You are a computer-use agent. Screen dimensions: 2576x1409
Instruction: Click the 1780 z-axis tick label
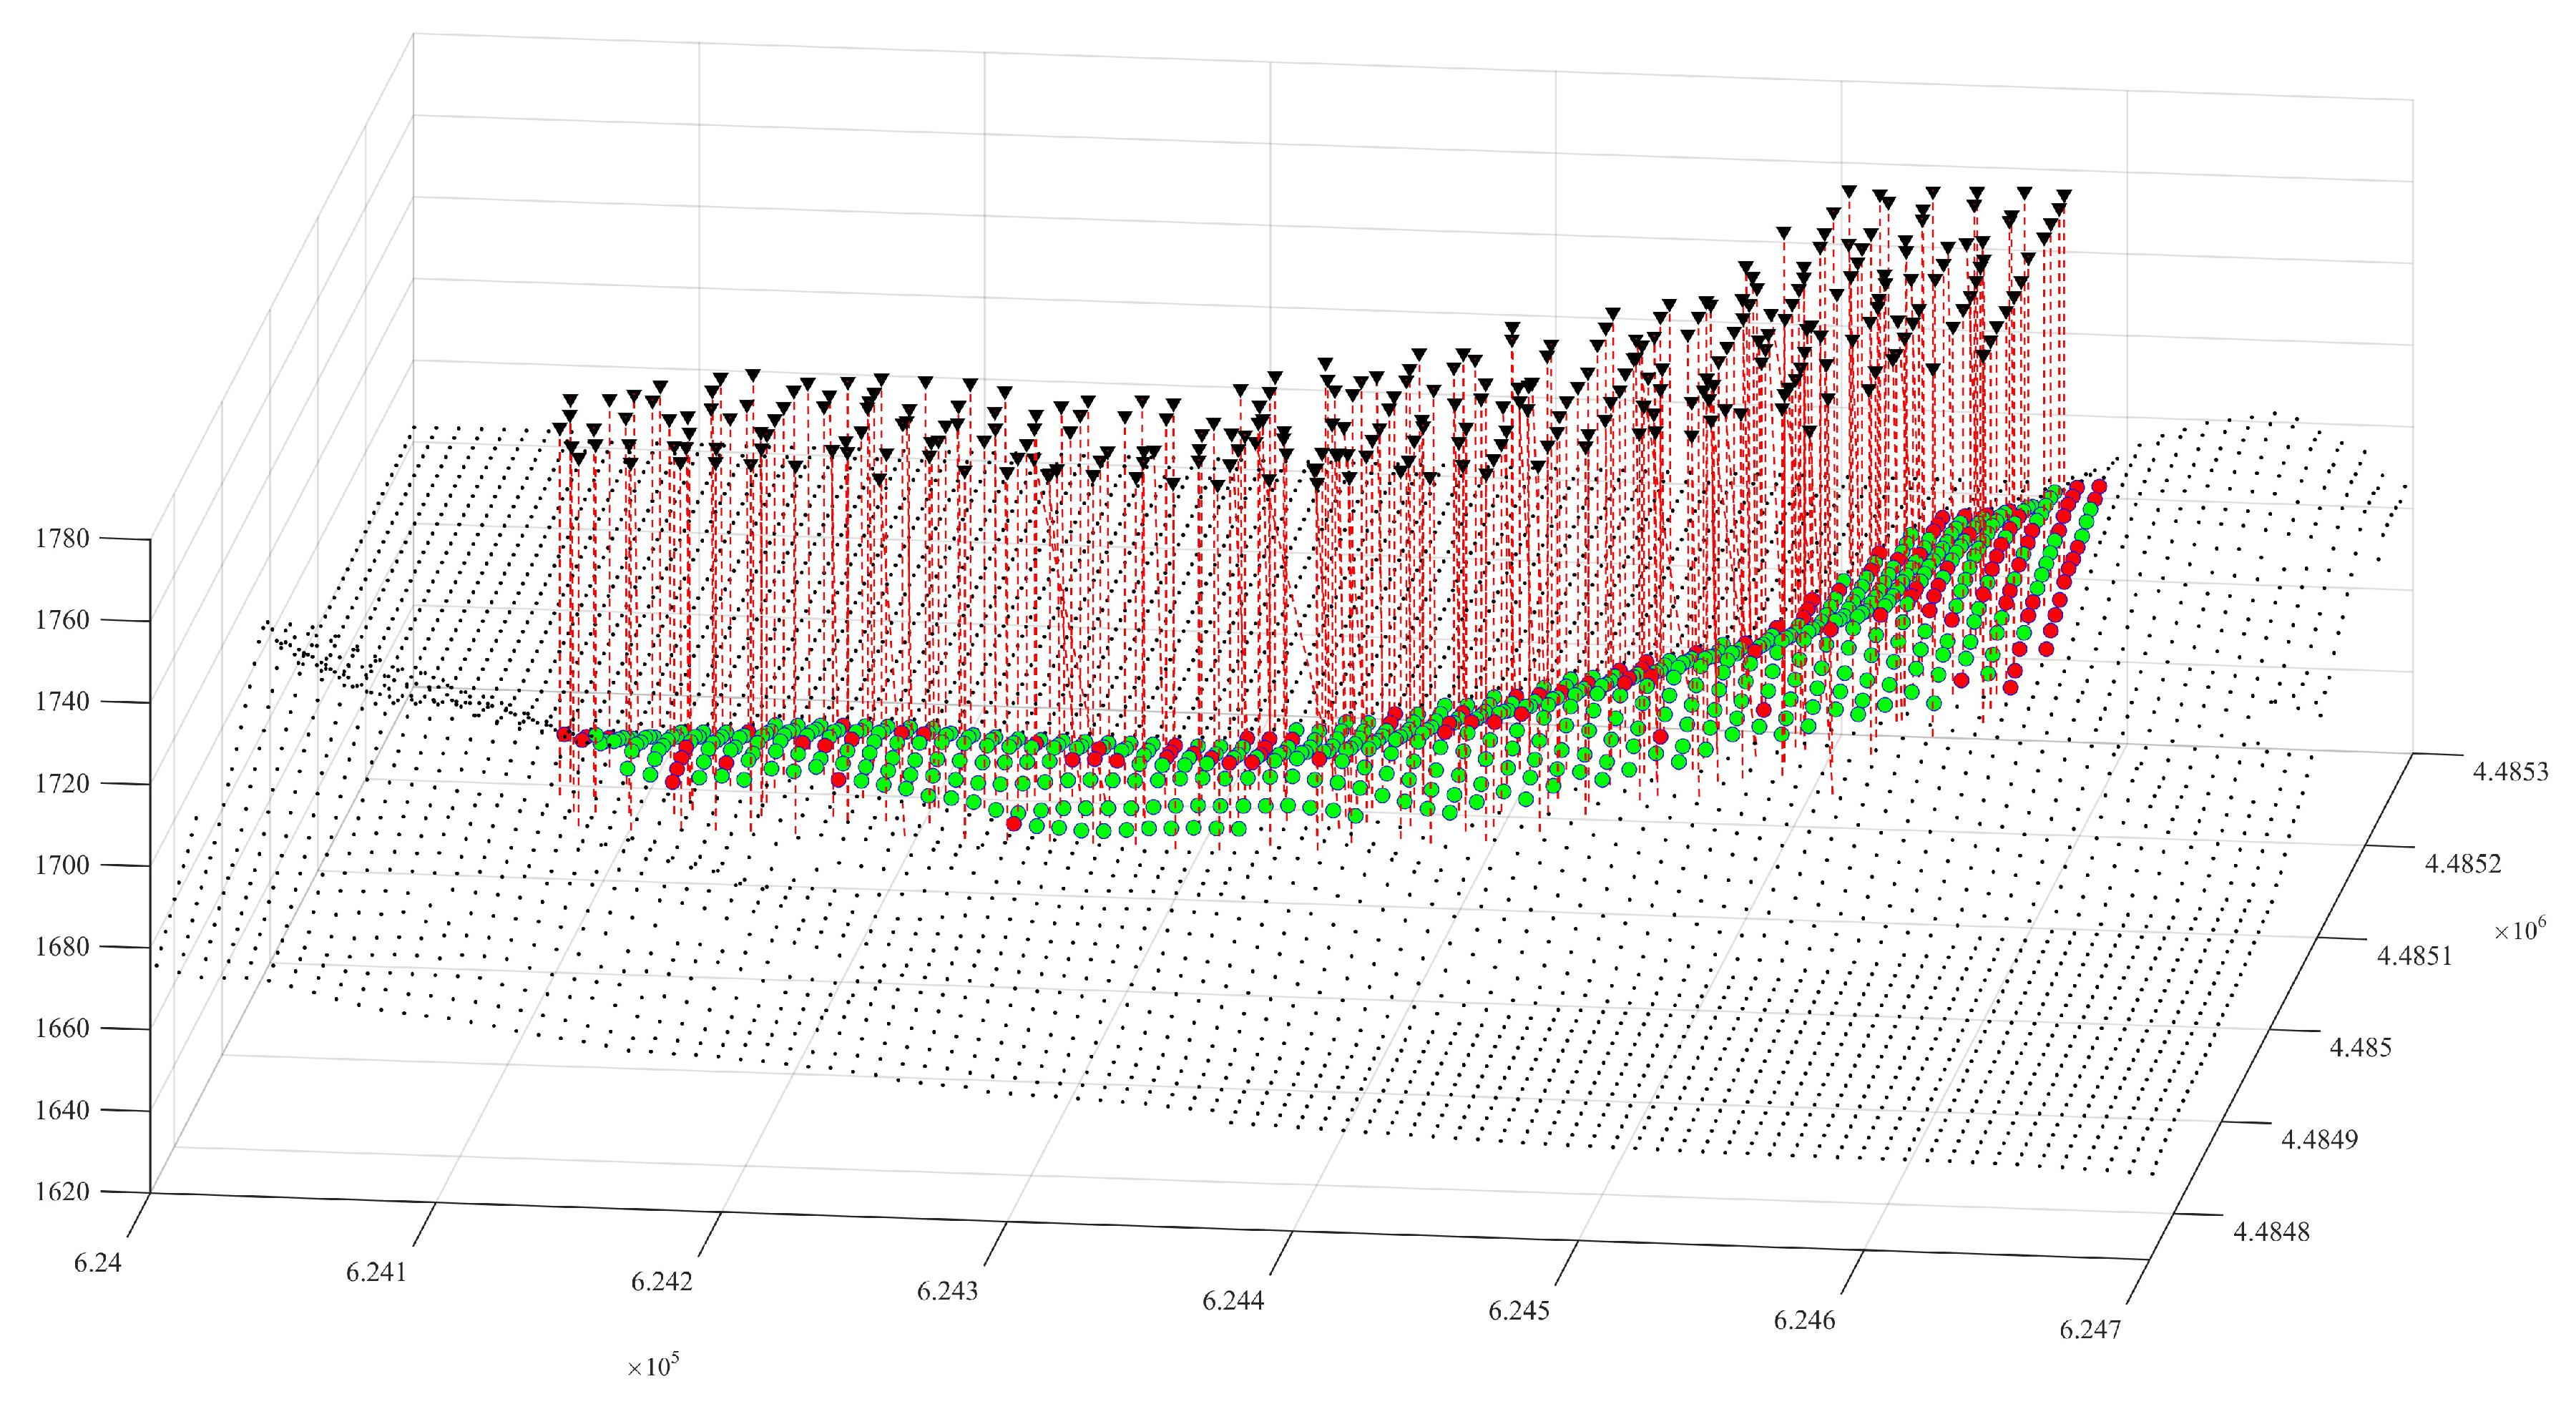click(x=62, y=538)
